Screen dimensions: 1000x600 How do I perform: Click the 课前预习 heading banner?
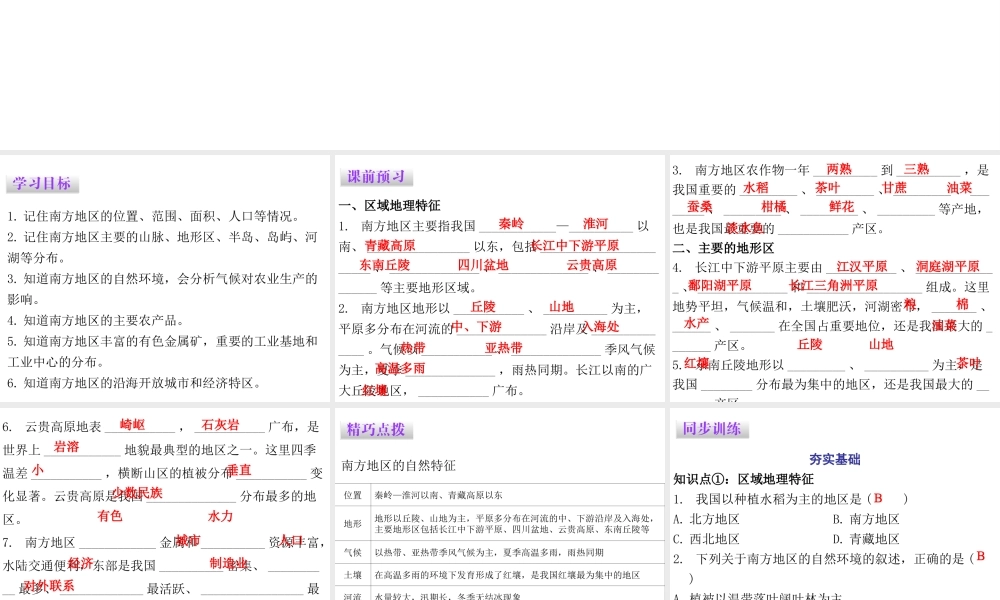[x=376, y=177]
